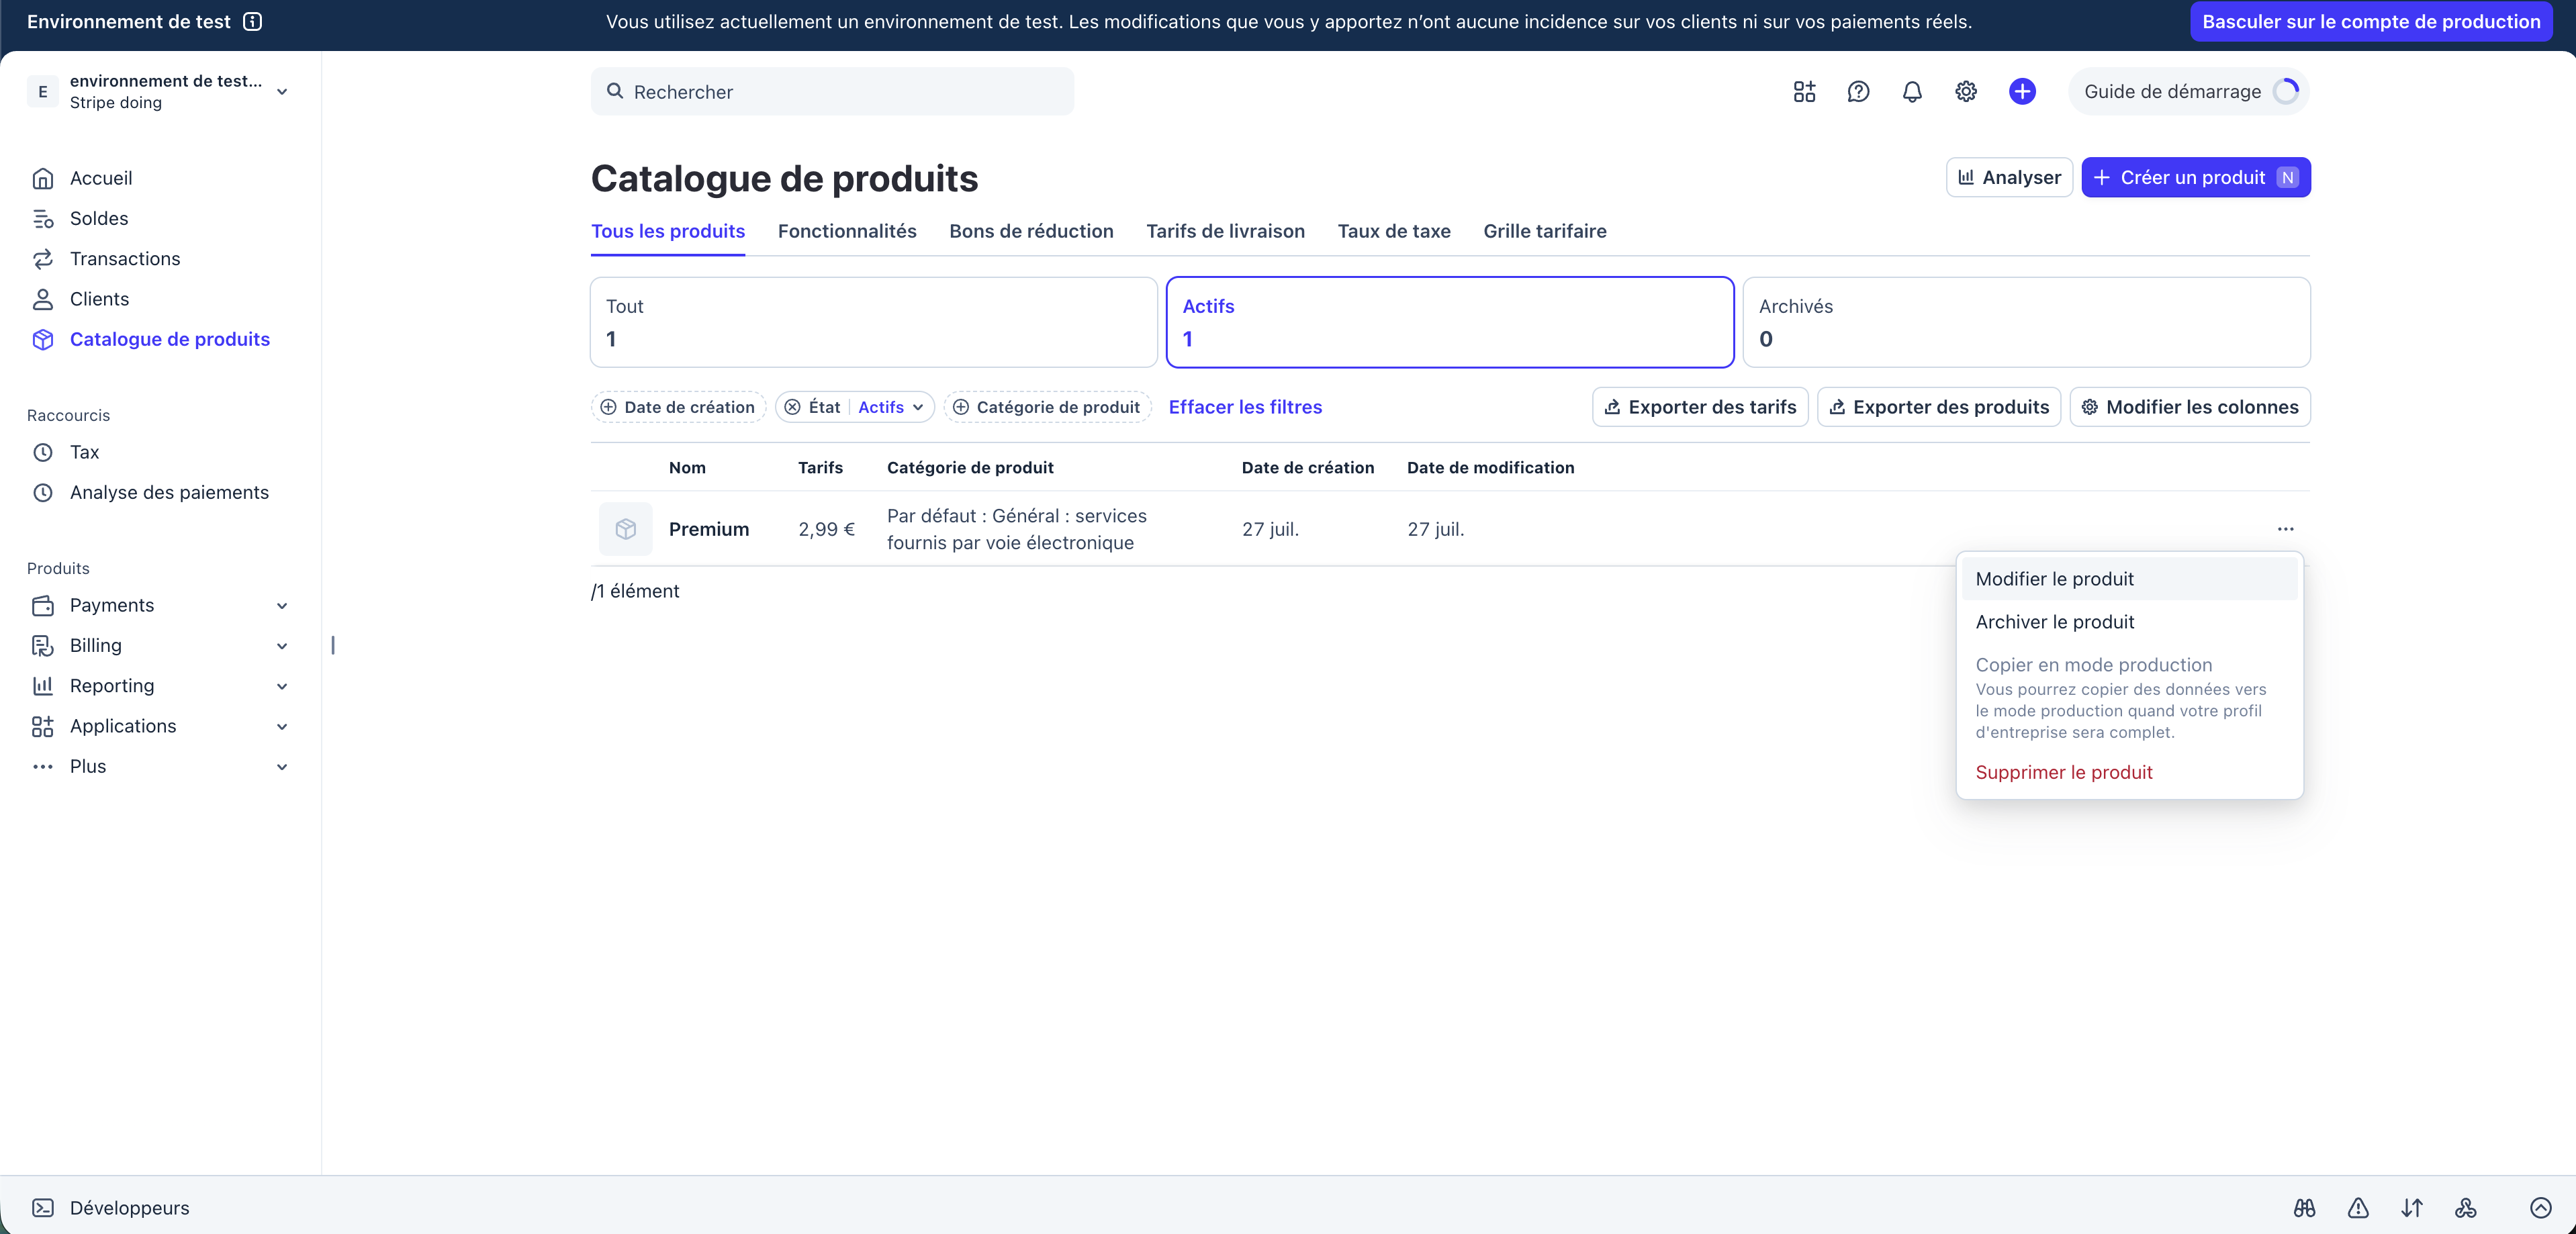Viewport: 2576px width, 1234px height.
Task: Switch to the Taux de taxe tab
Action: 1394,231
